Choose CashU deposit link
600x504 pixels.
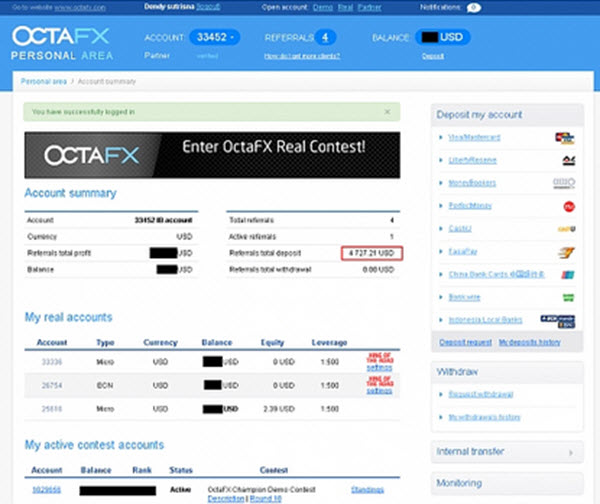click(460, 228)
